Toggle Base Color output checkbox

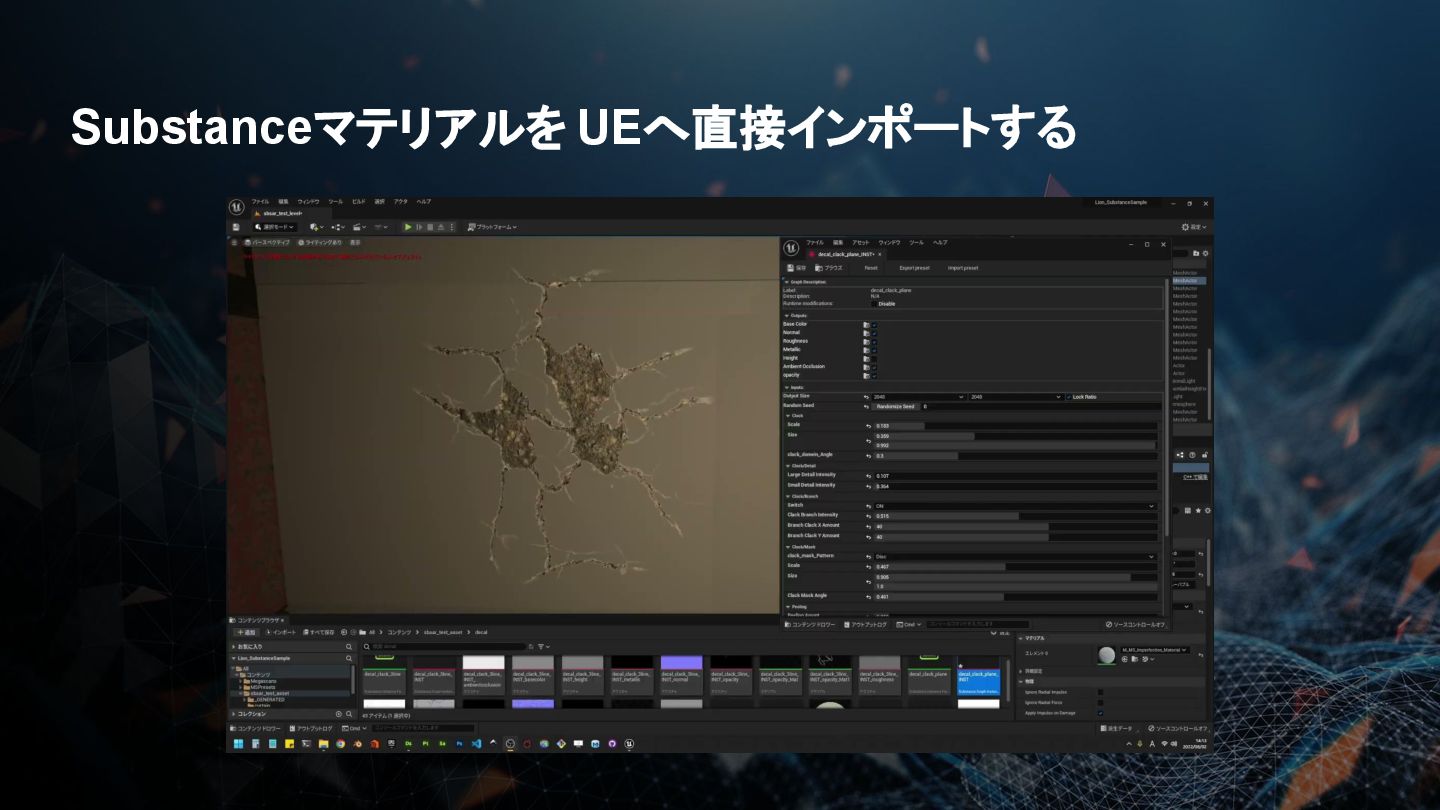point(874,325)
